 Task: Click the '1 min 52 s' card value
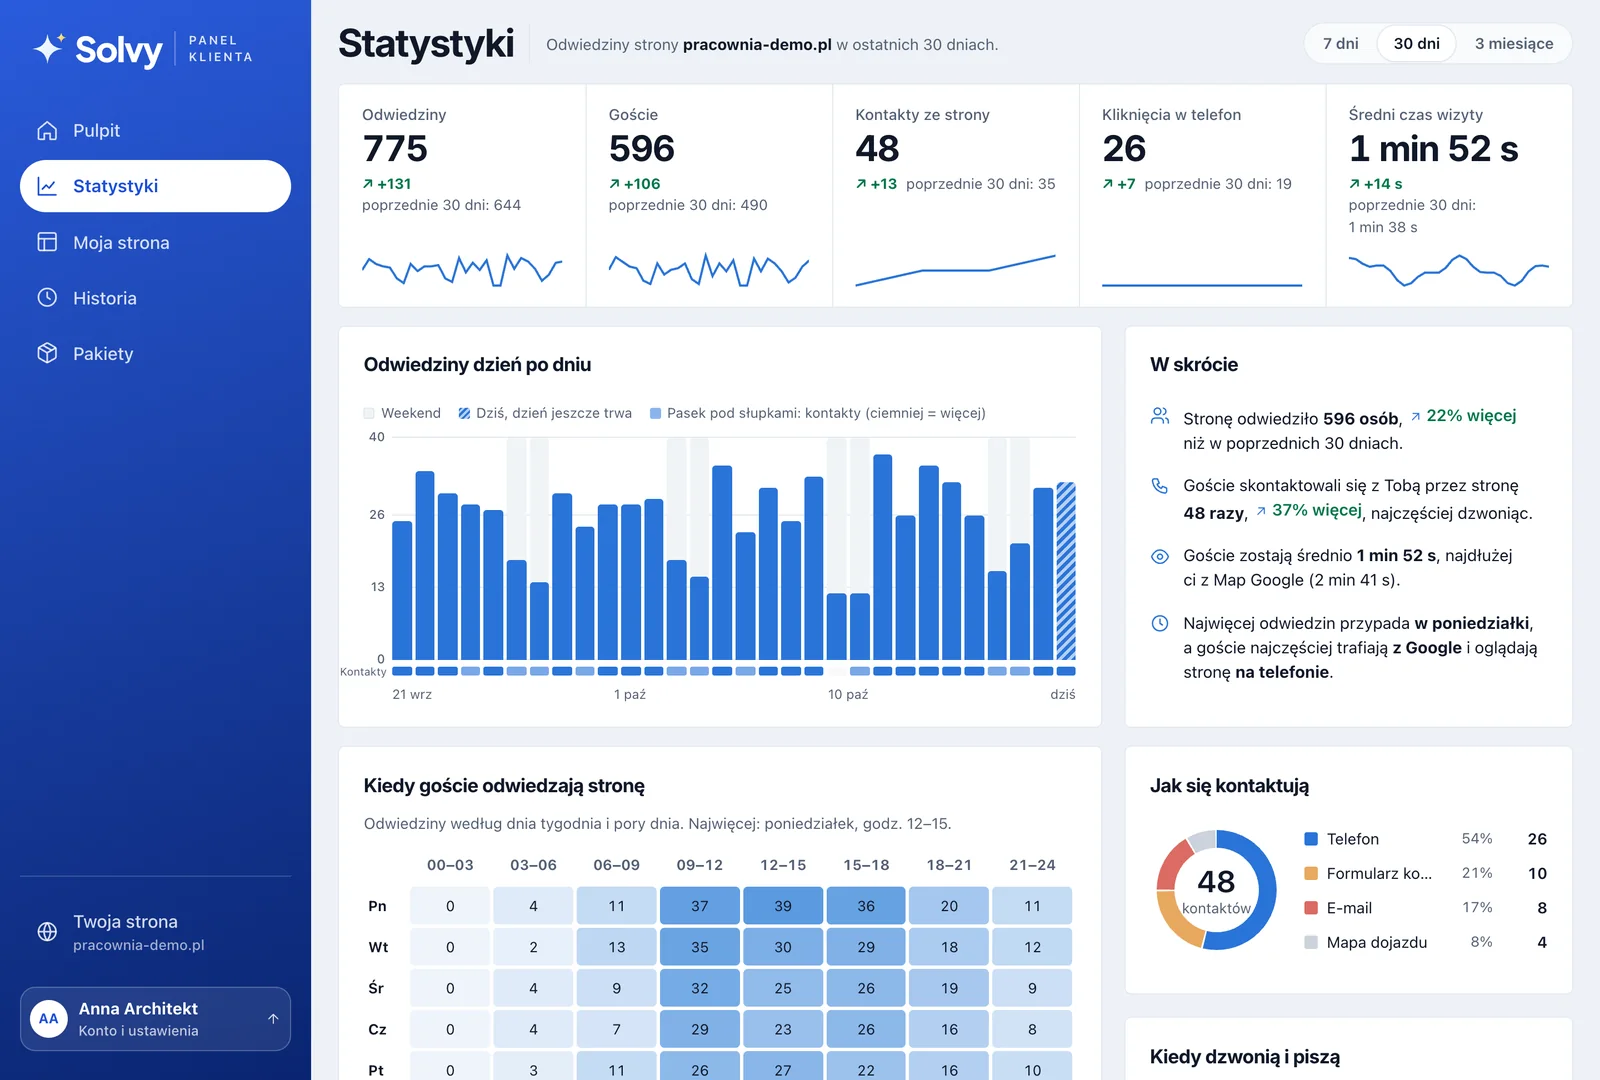click(1433, 149)
